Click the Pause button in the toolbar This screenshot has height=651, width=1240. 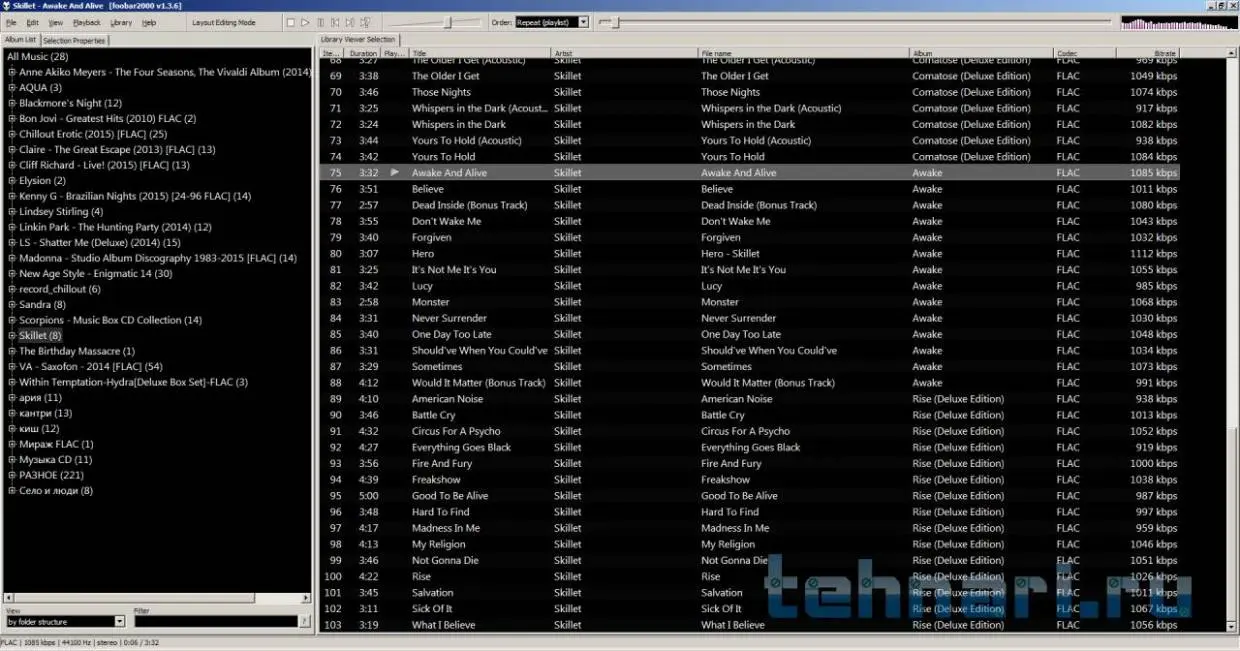pyautogui.click(x=320, y=22)
